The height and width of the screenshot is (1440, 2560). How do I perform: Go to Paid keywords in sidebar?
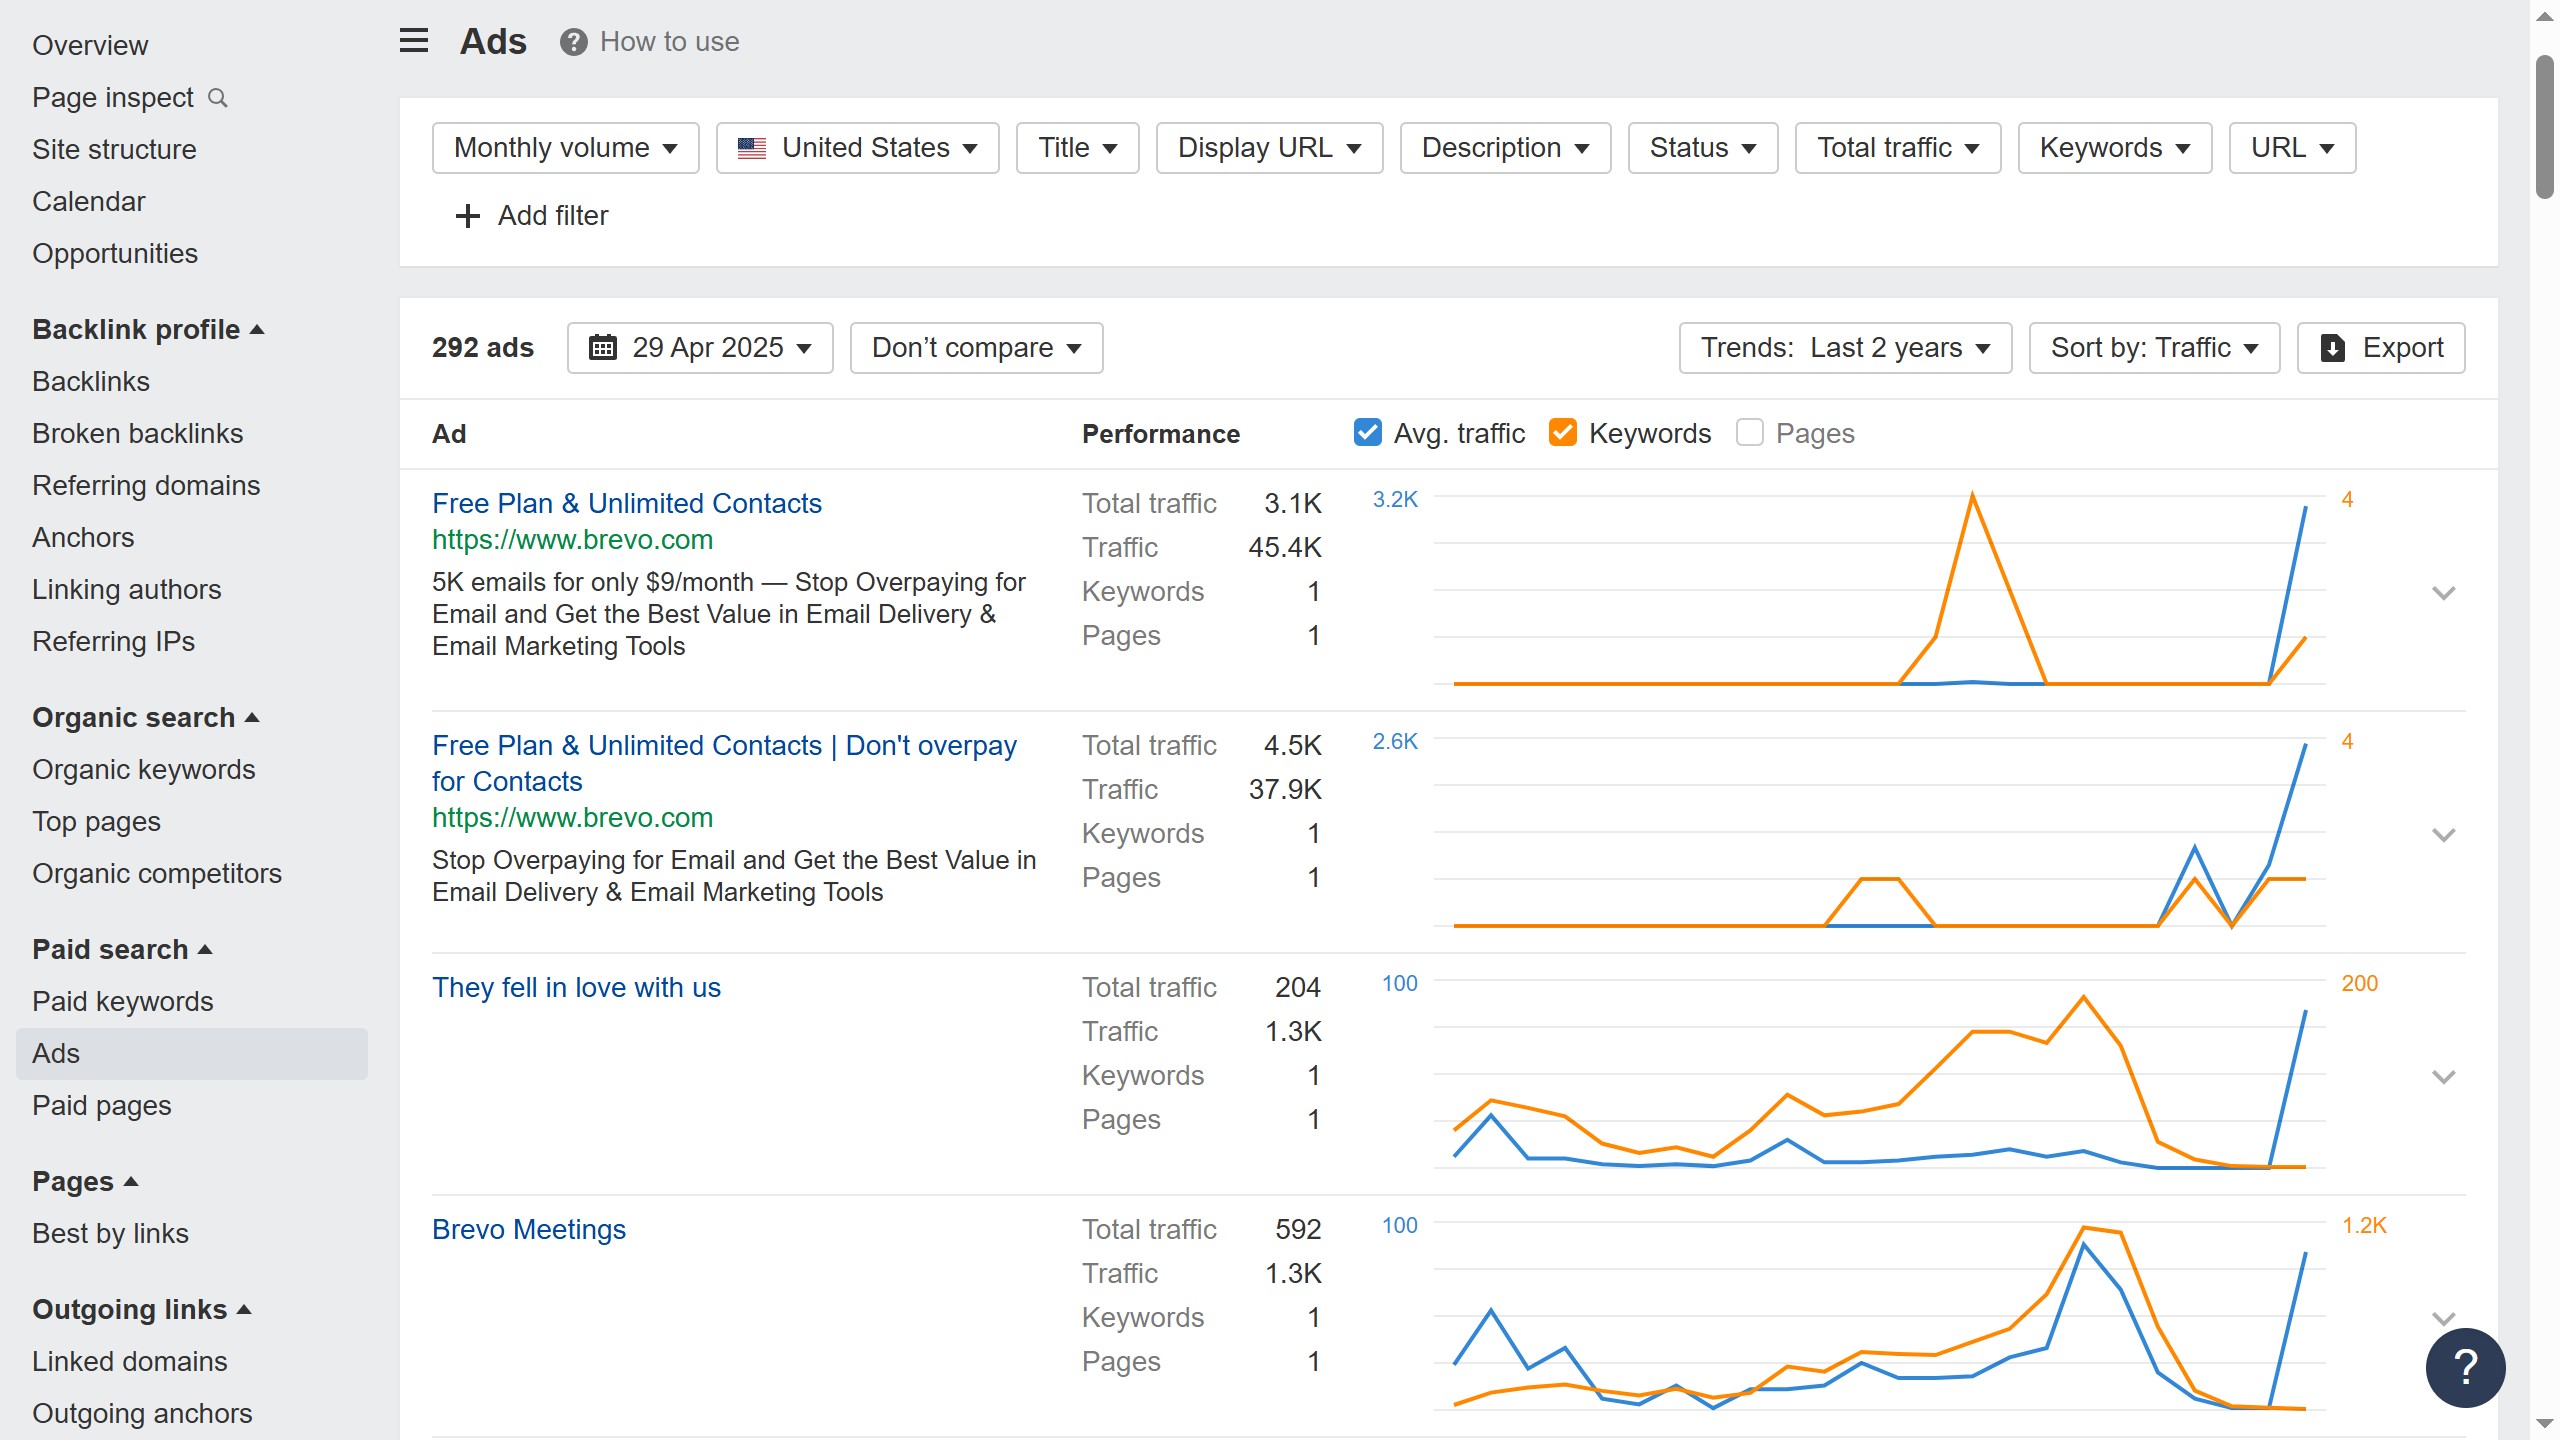(123, 1001)
